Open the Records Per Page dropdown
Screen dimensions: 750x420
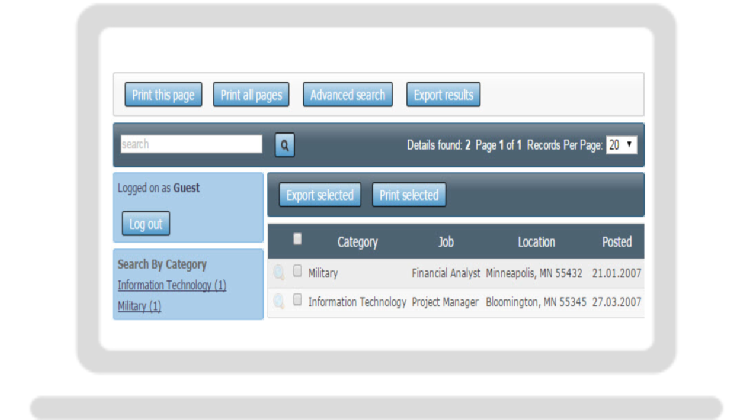pyautogui.click(x=621, y=144)
